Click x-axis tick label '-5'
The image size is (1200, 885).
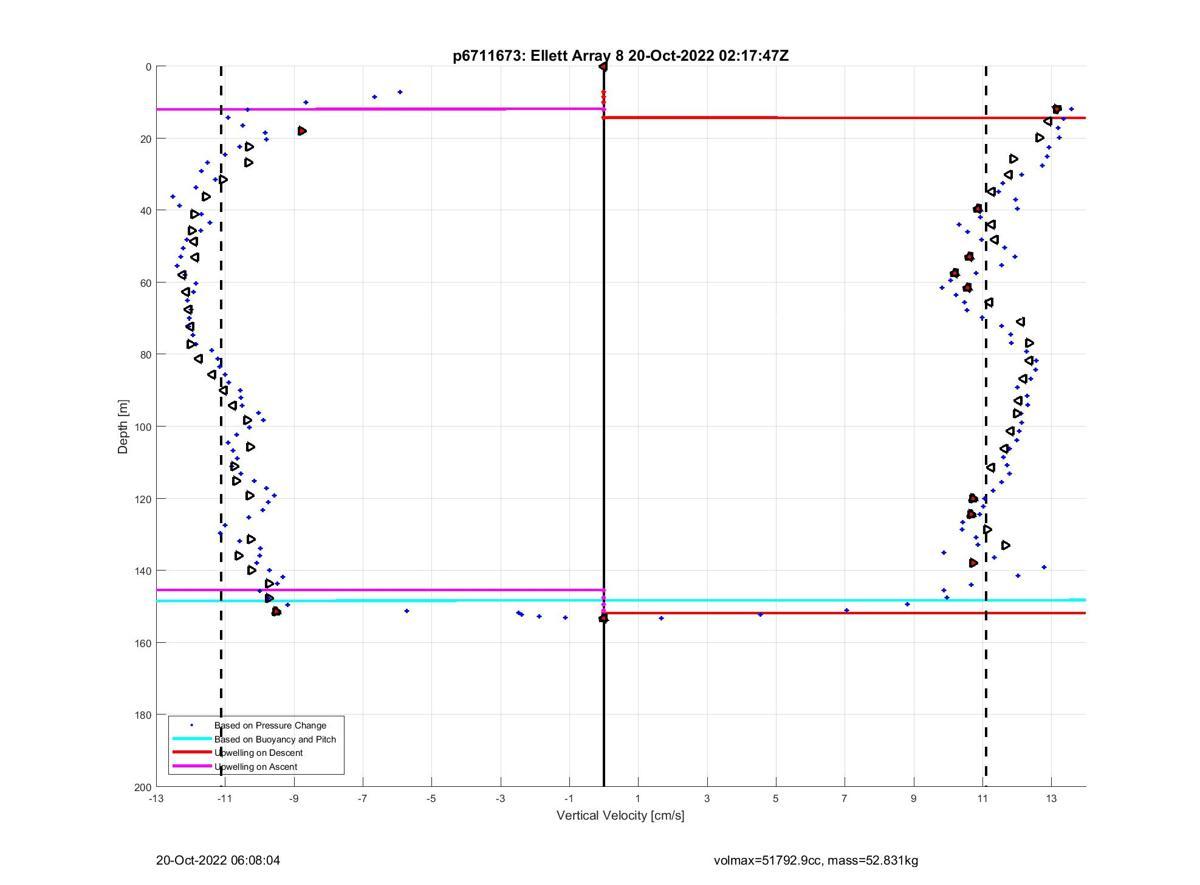point(431,799)
